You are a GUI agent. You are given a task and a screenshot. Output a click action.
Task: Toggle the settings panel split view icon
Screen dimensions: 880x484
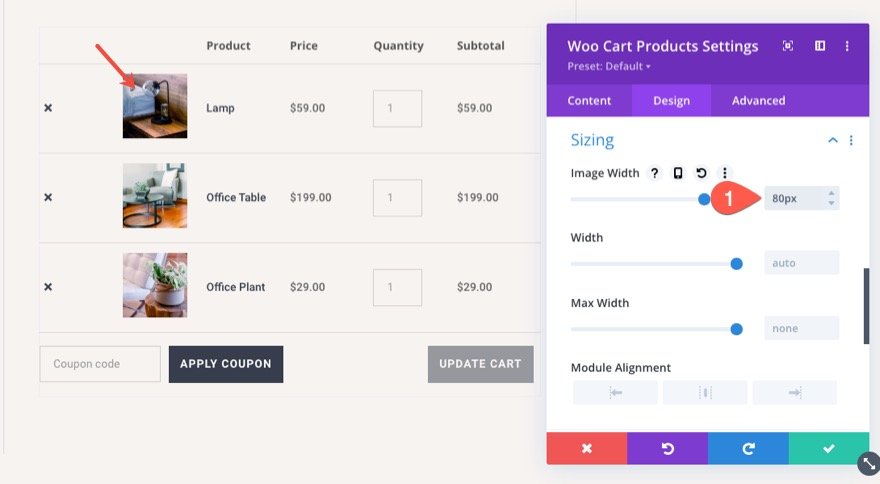click(820, 46)
